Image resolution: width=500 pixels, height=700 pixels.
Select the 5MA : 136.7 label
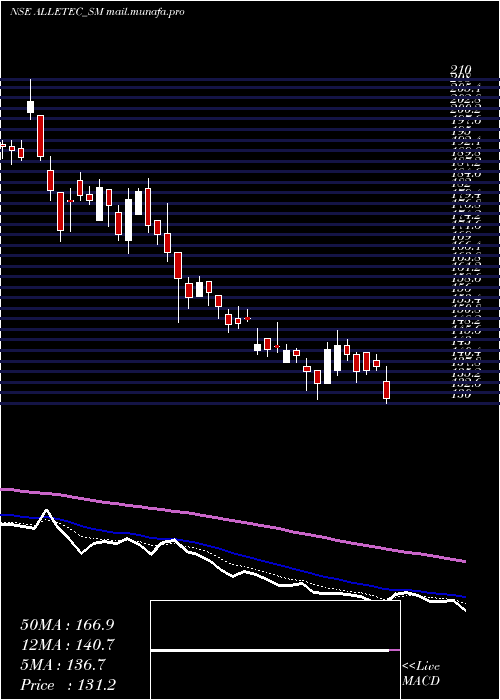(x=62, y=665)
